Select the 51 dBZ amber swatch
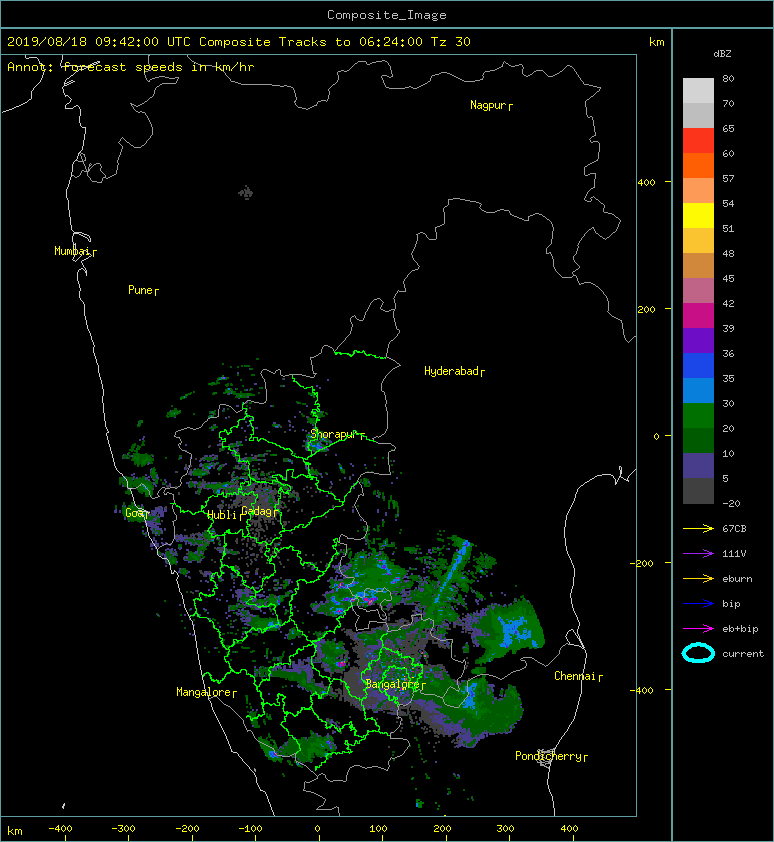Image resolution: width=774 pixels, height=842 pixels. pyautogui.click(x=698, y=240)
